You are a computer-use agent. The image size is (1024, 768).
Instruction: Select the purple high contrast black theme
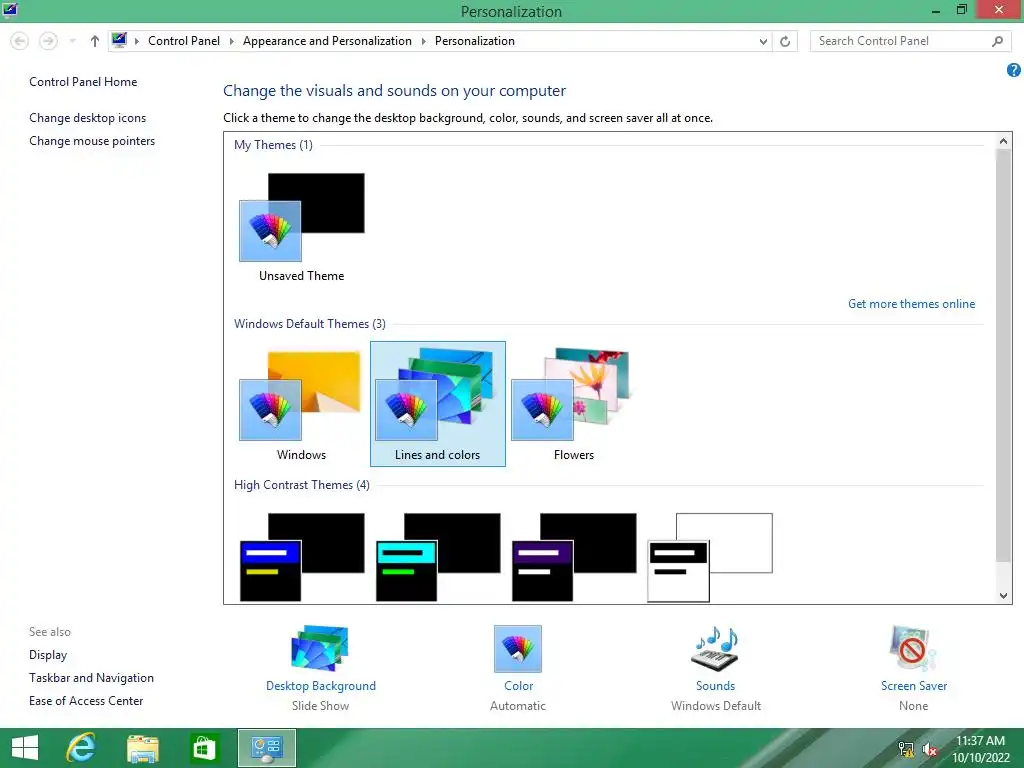pyautogui.click(x=573, y=556)
